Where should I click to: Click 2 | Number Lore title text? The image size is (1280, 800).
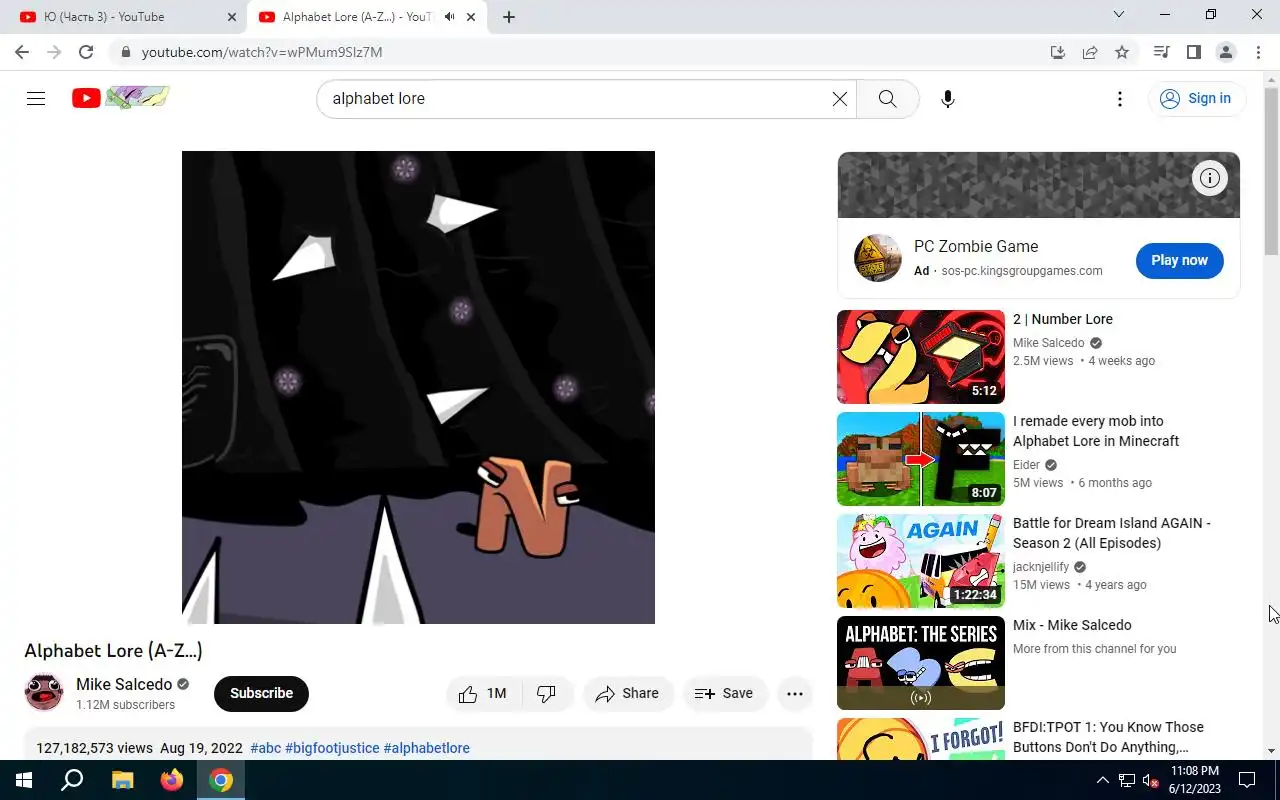tap(1063, 319)
